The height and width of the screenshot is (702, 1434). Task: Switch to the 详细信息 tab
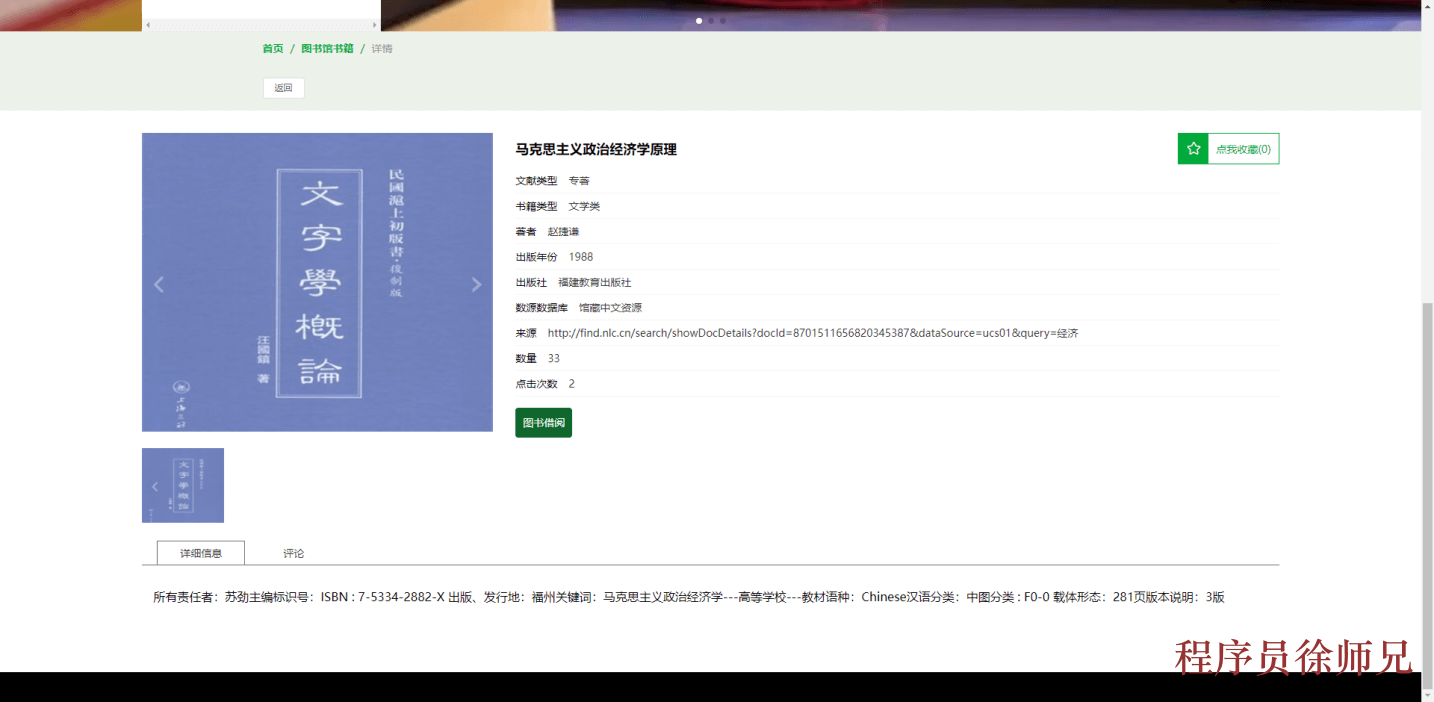pyautogui.click(x=200, y=552)
